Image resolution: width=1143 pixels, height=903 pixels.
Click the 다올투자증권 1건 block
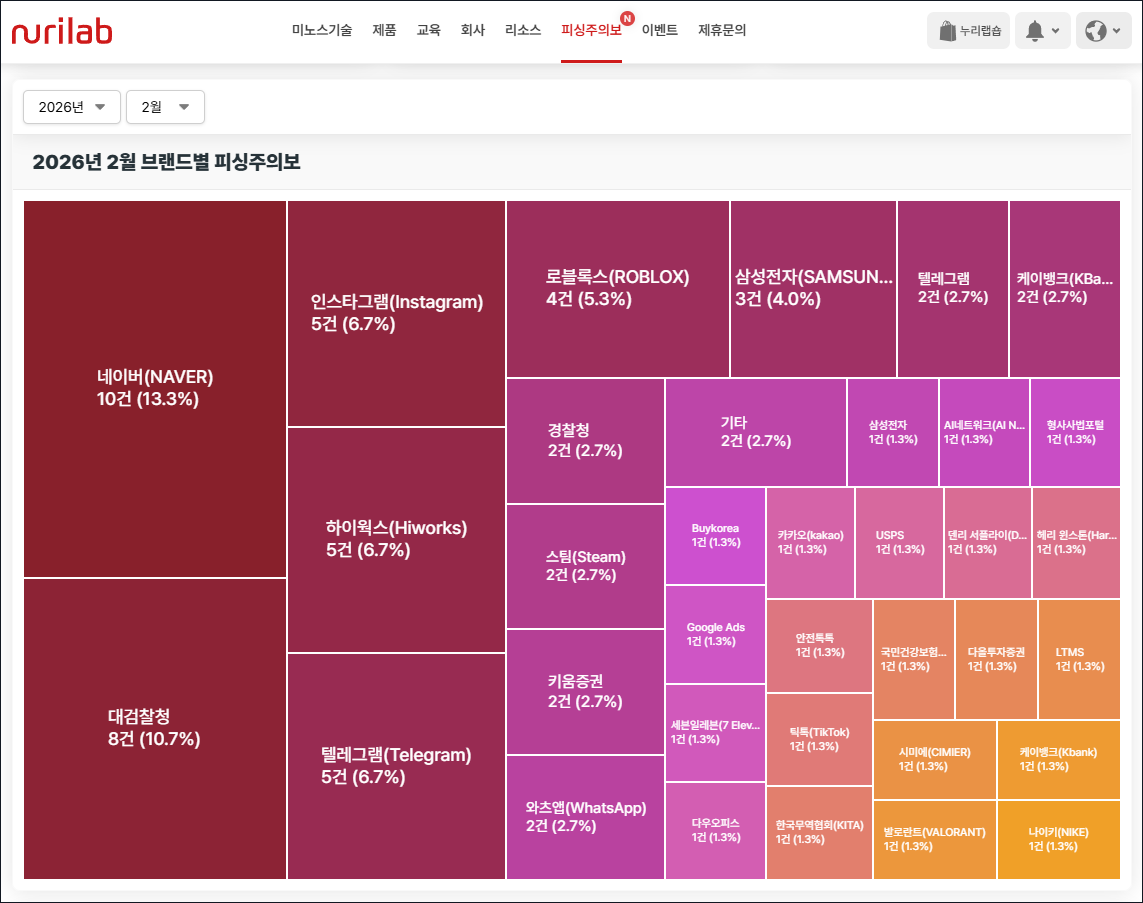tap(996, 660)
